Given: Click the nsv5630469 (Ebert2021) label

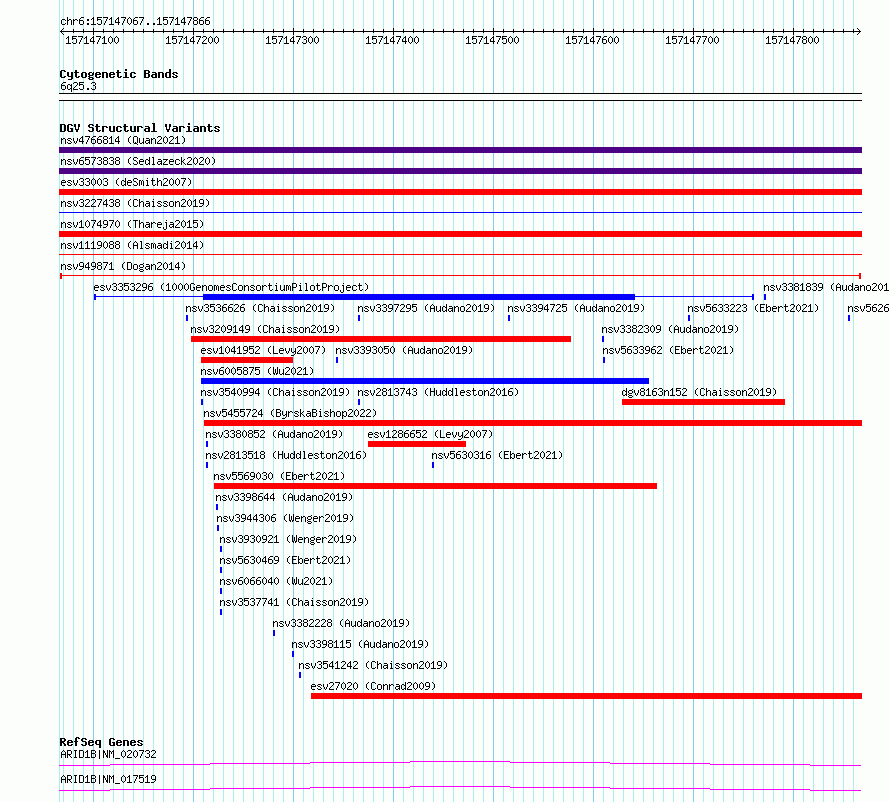Looking at the screenshot, I should tap(286, 560).
